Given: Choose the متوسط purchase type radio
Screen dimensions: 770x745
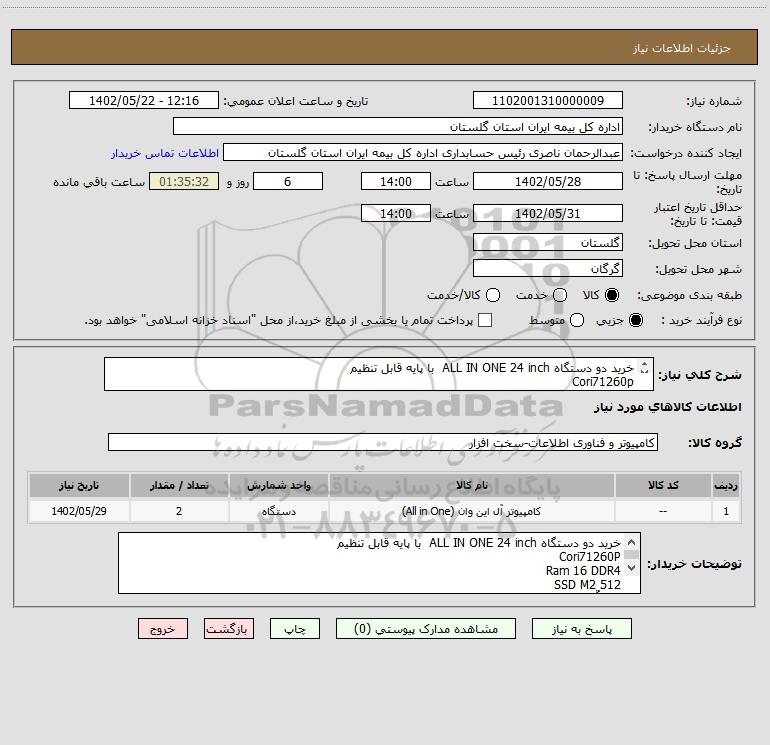Looking at the screenshot, I should click(577, 320).
